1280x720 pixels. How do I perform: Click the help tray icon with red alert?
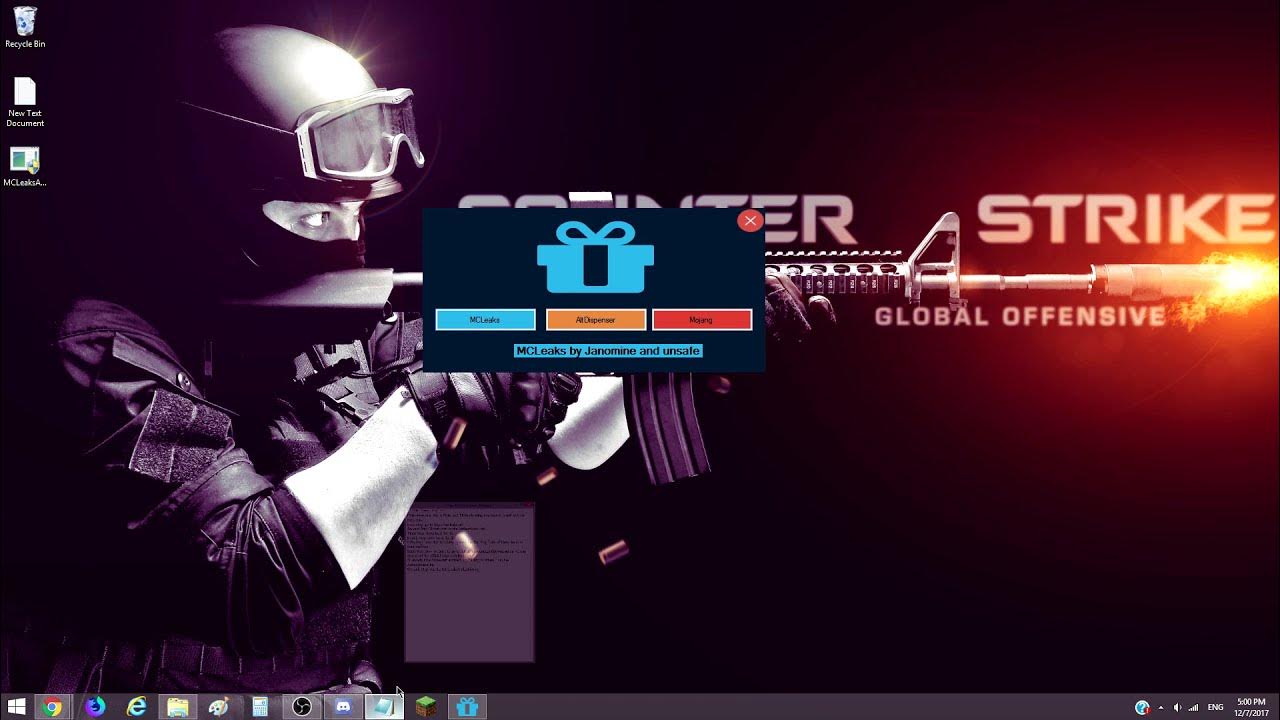click(x=1142, y=707)
